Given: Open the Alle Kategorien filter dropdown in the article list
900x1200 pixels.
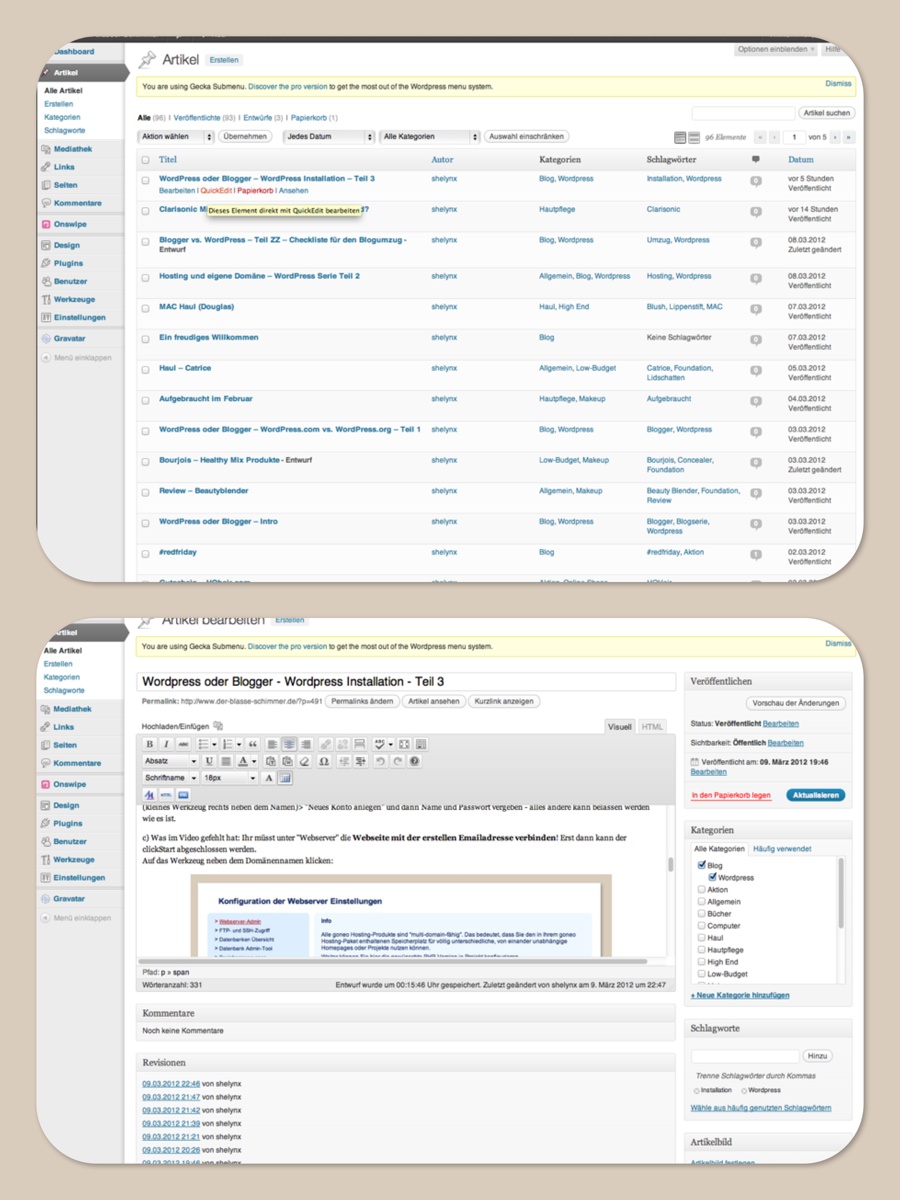Looking at the screenshot, I should pos(430,137).
